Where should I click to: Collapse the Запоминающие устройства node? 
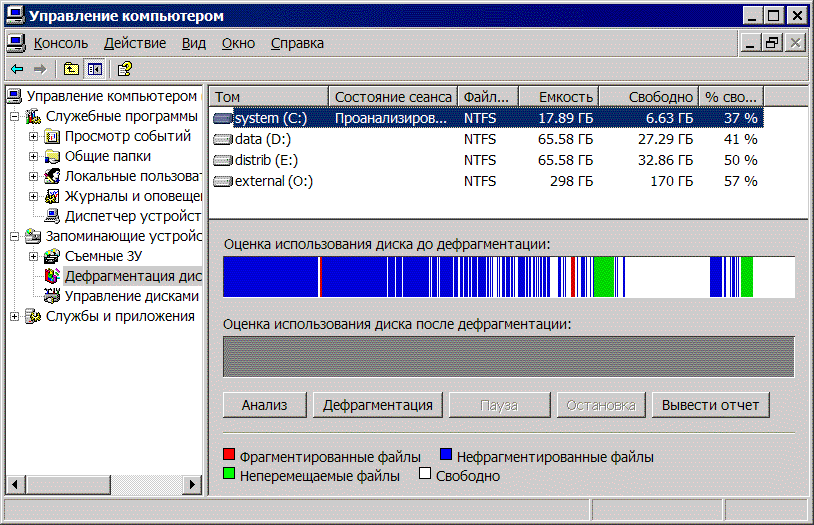pos(15,236)
